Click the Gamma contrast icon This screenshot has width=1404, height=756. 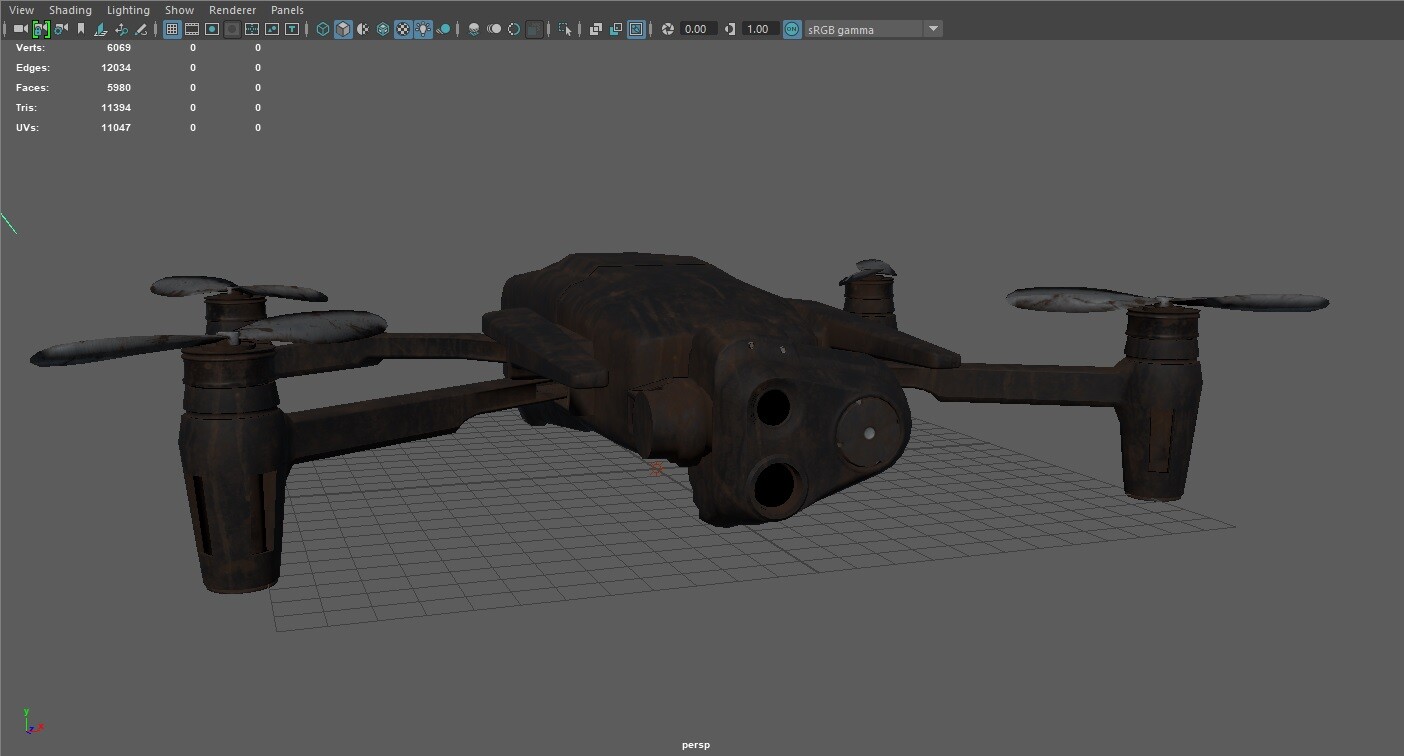click(730, 29)
